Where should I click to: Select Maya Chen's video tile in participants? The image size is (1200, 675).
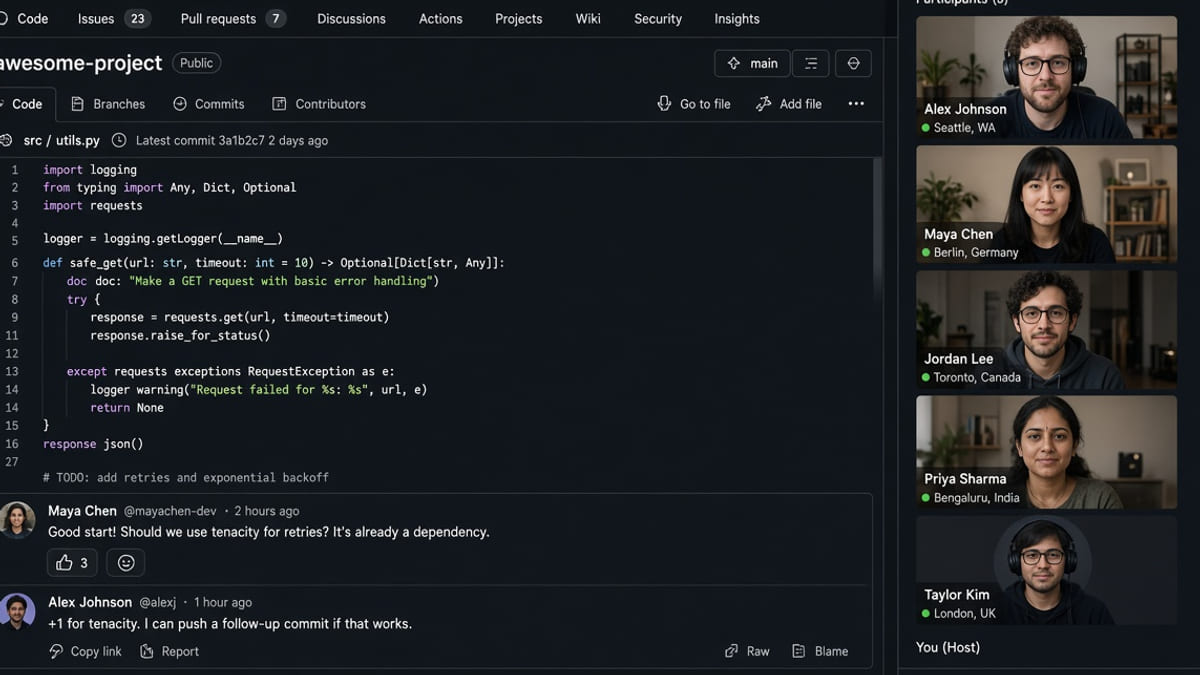(x=1046, y=204)
